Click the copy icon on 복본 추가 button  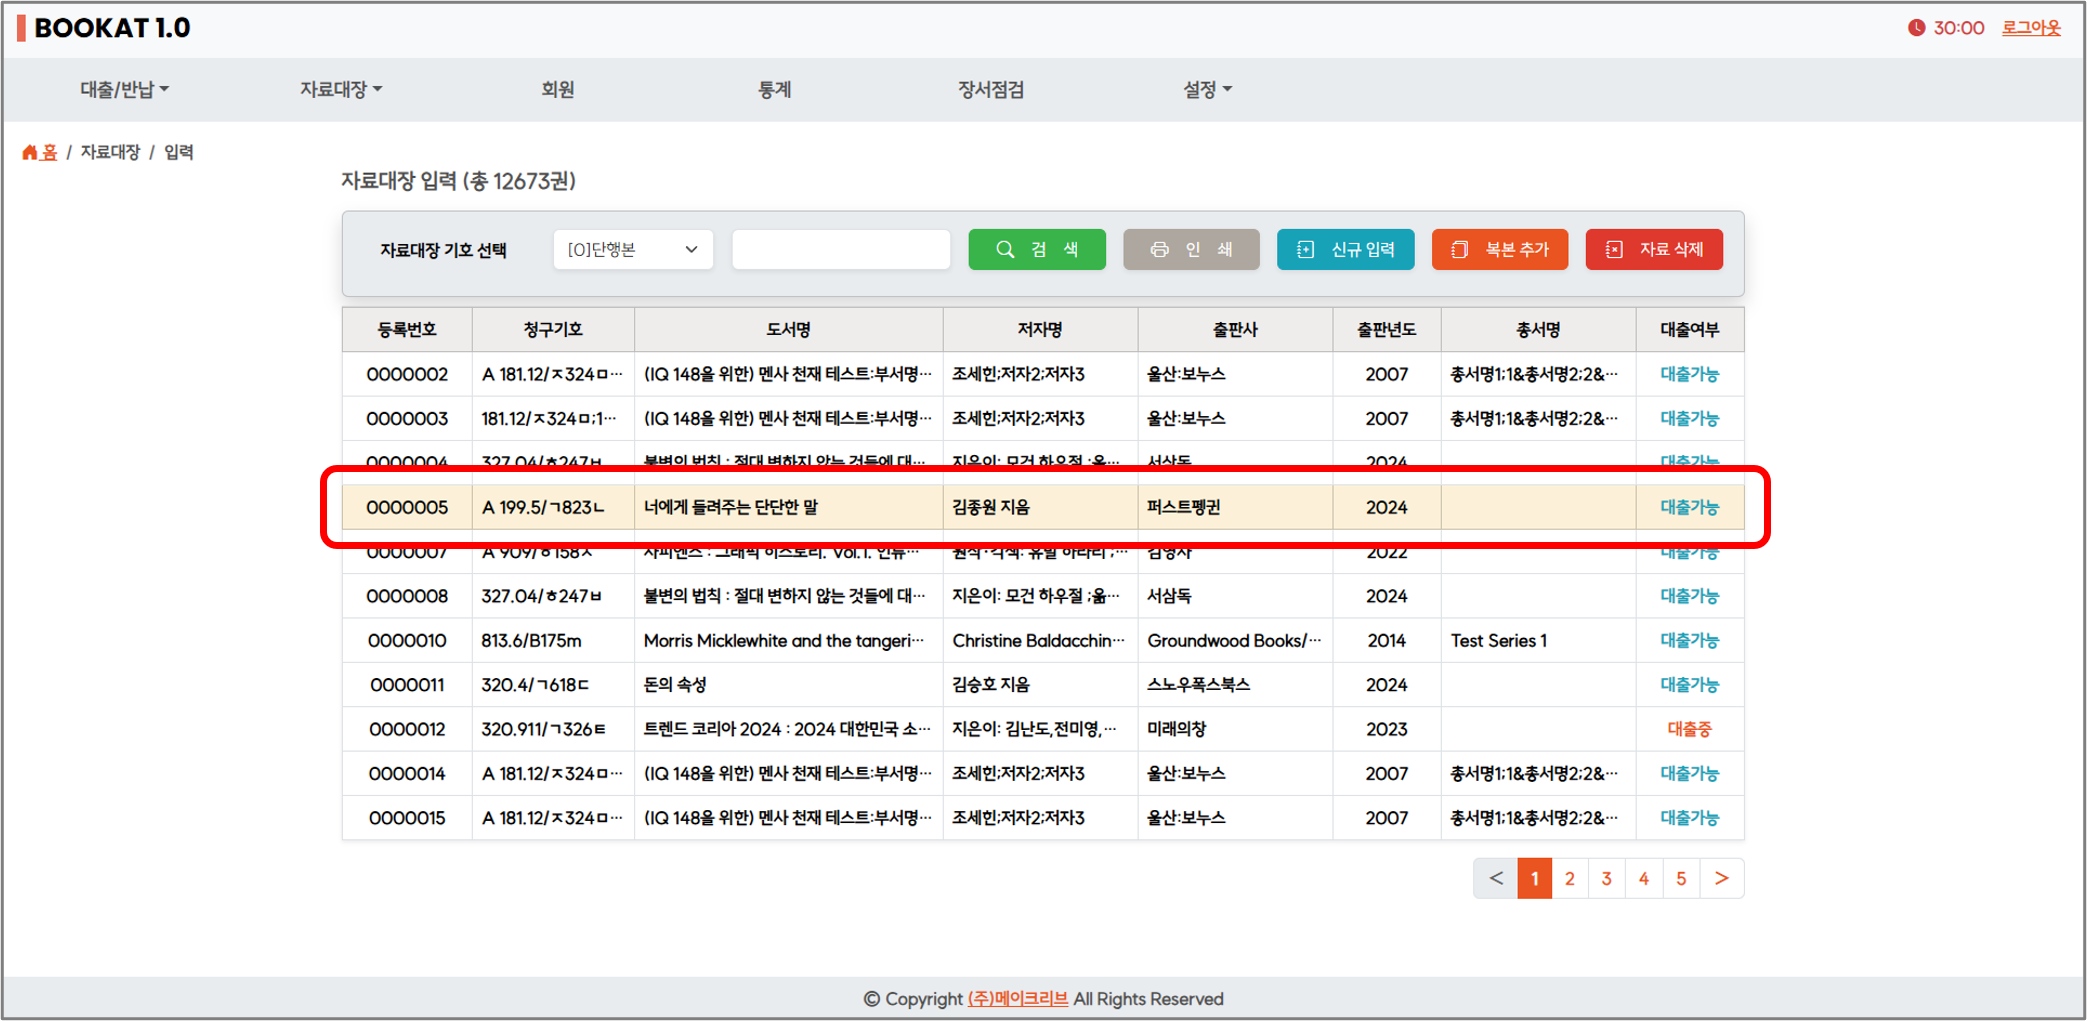tap(1460, 250)
